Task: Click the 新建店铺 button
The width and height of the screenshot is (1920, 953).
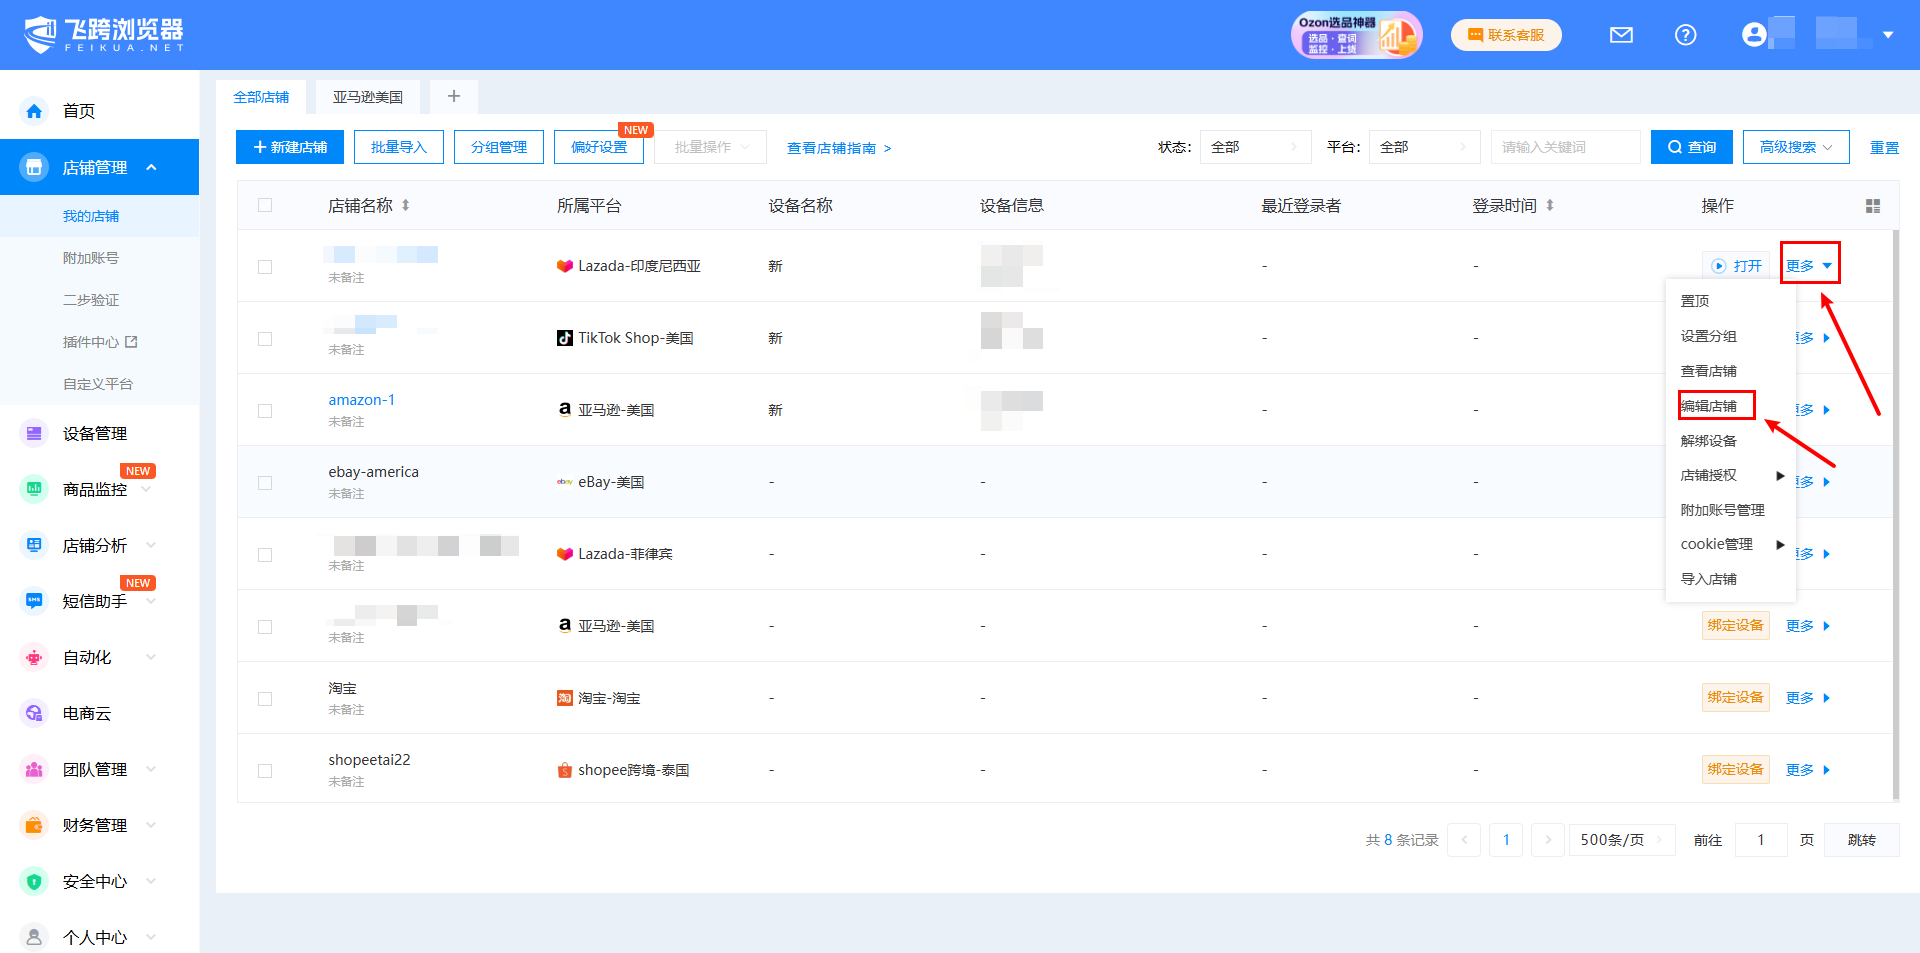Action: coord(290,147)
